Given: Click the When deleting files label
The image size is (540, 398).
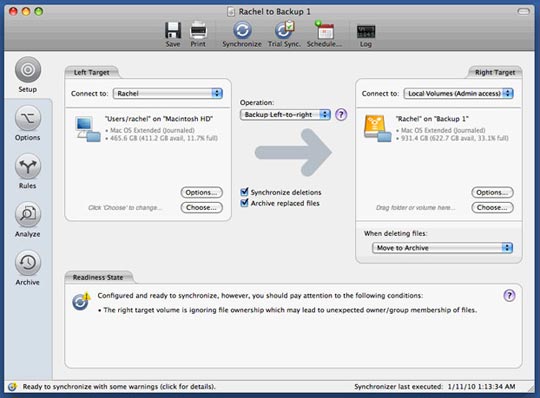Looking at the screenshot, I should tap(396, 233).
